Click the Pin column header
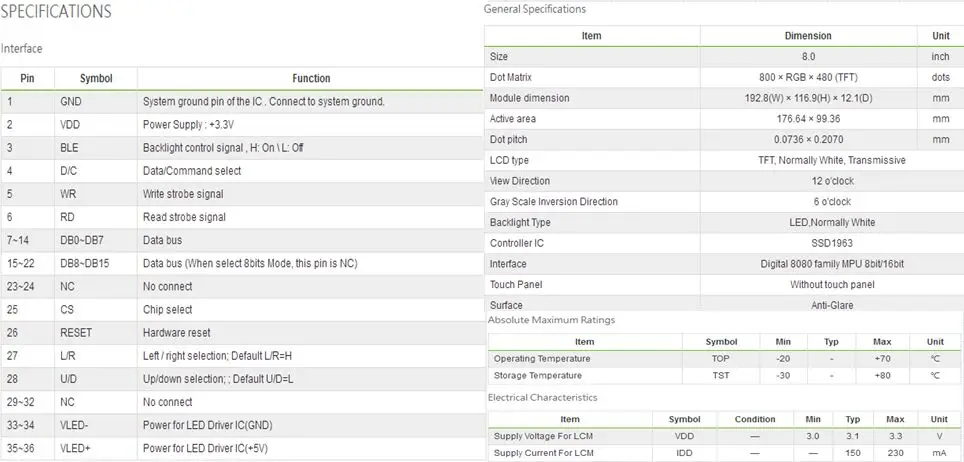Screen dimensions: 964x462 tap(28, 78)
